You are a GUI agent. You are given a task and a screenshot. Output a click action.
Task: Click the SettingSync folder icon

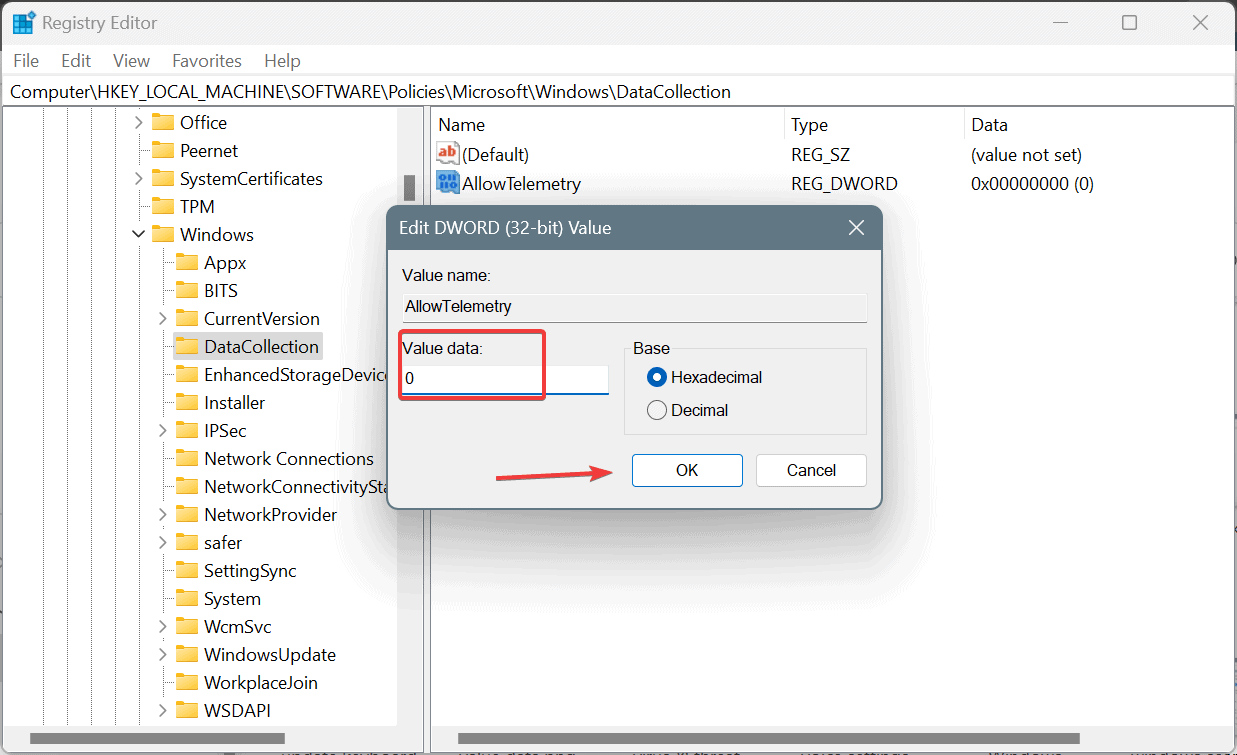187,570
